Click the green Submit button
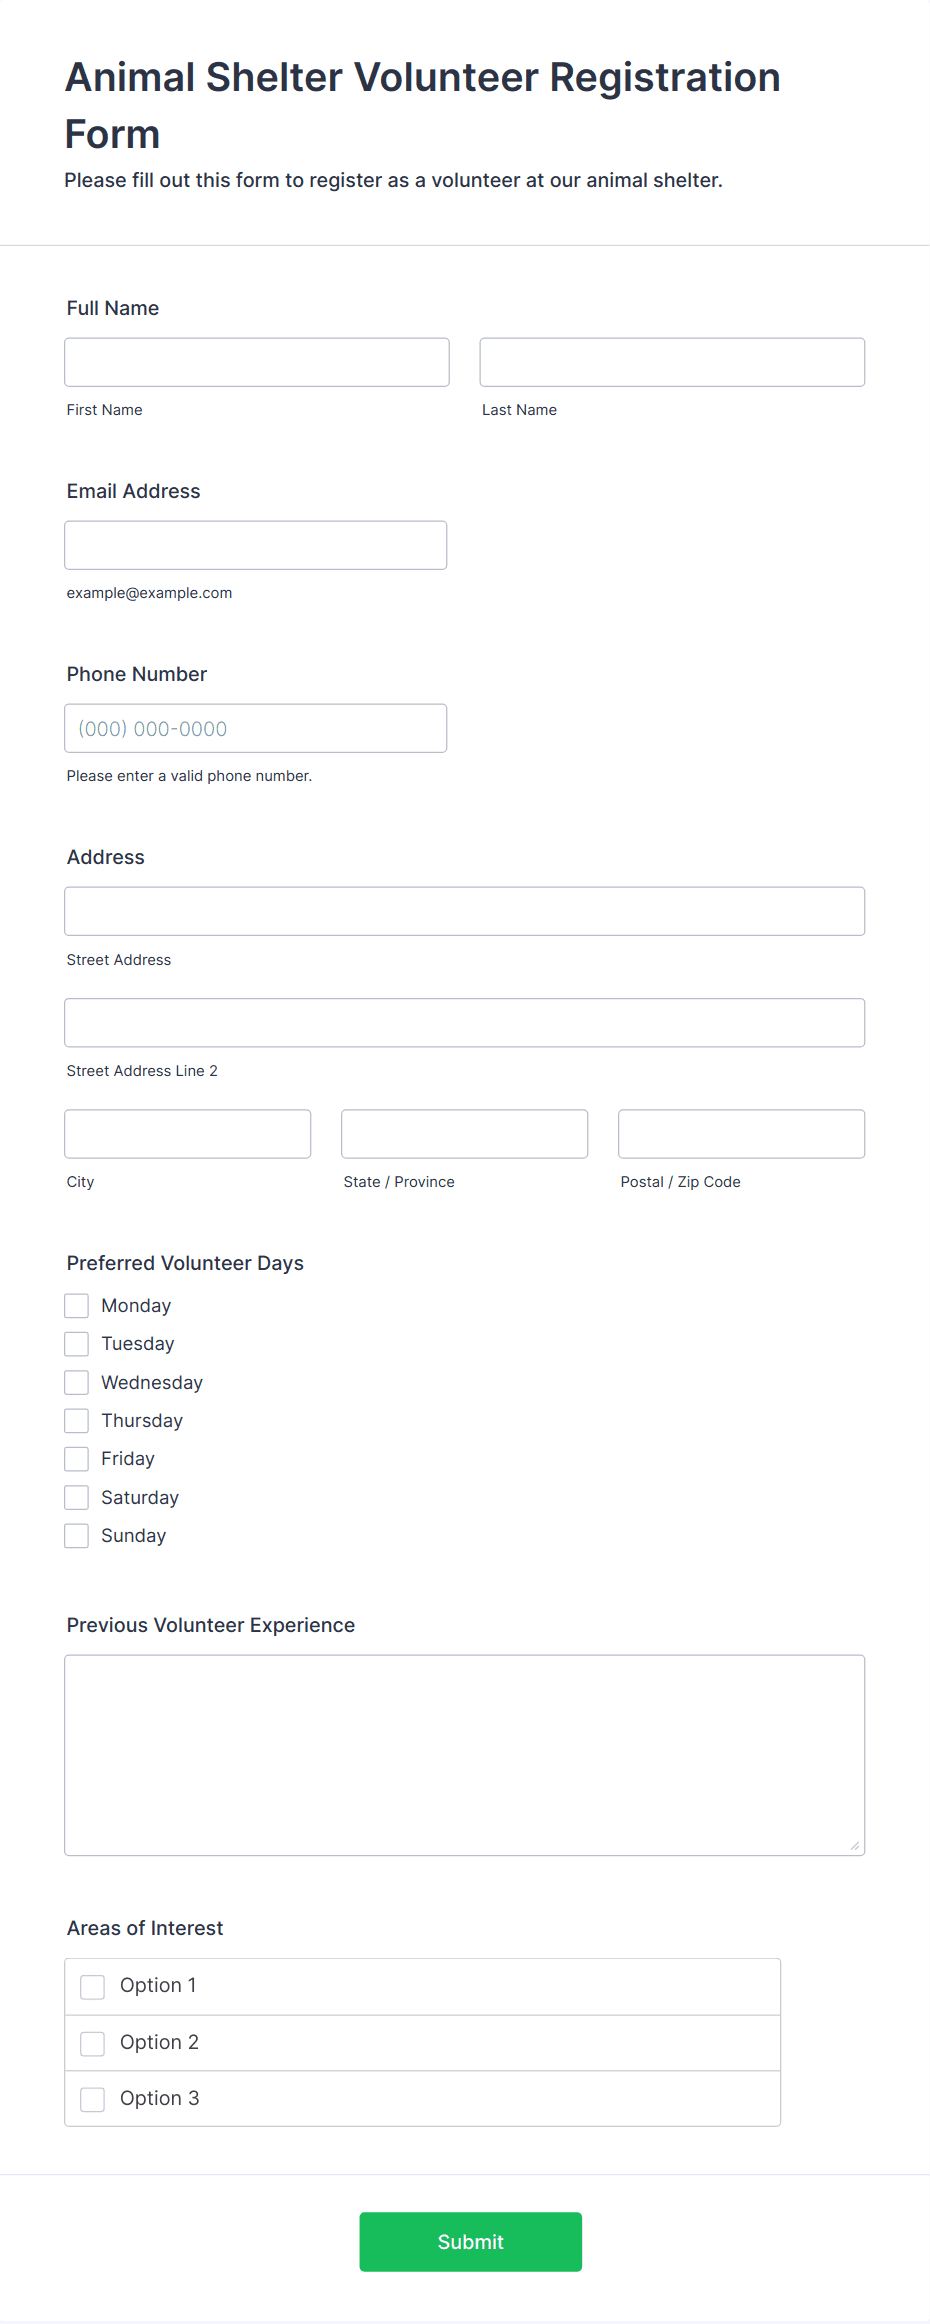Screen dimensions: 930x2324 point(471,2242)
